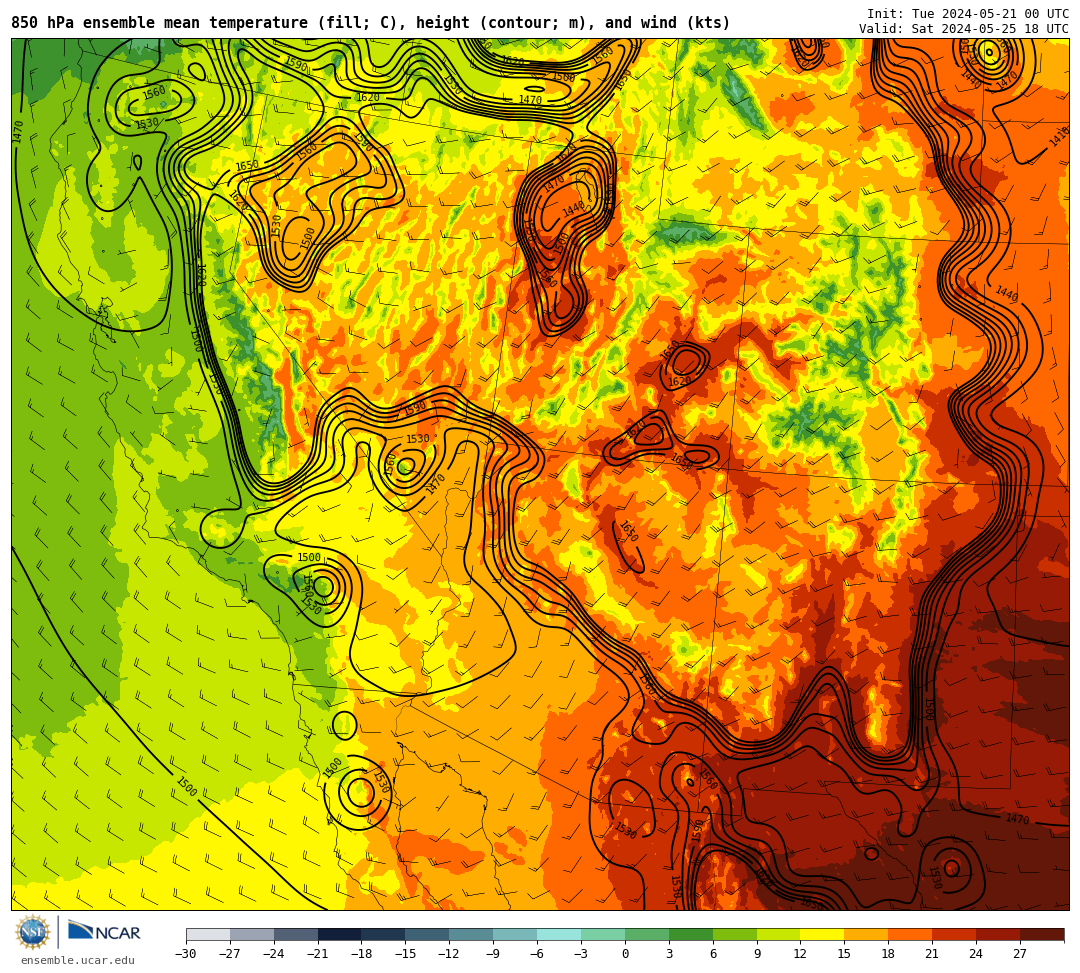Click the −30 colorbar tick label

[186, 954]
